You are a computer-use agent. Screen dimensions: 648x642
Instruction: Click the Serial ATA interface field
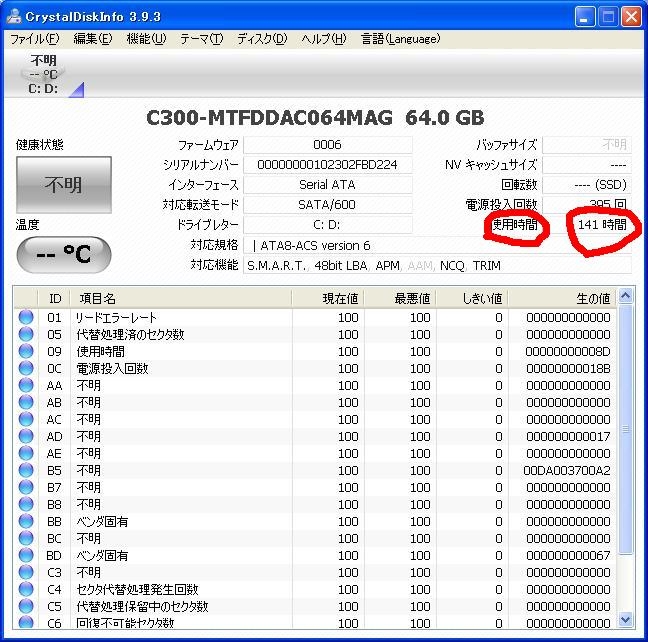pos(328,184)
